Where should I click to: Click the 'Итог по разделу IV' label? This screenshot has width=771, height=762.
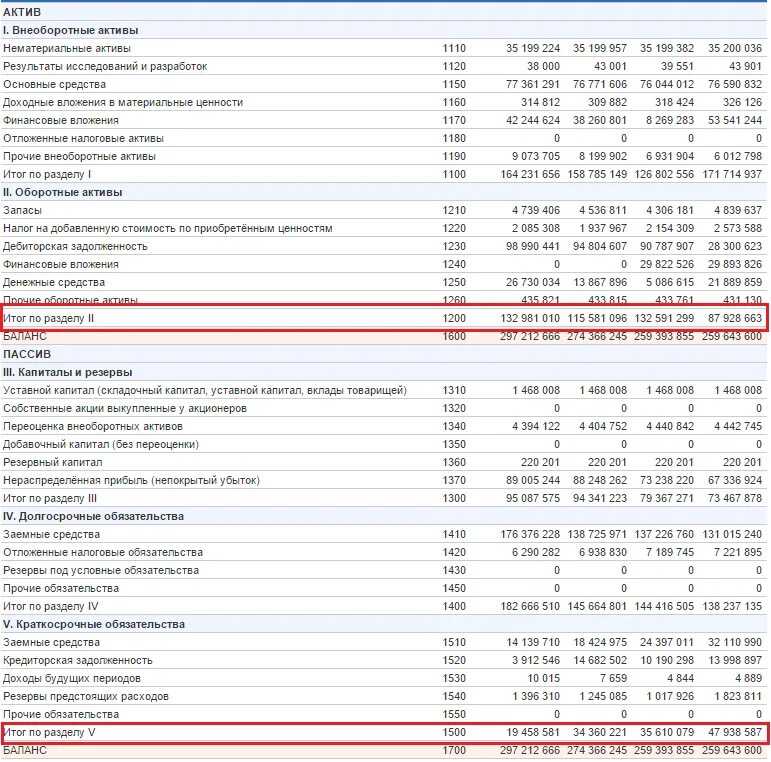pyautogui.click(x=51, y=606)
